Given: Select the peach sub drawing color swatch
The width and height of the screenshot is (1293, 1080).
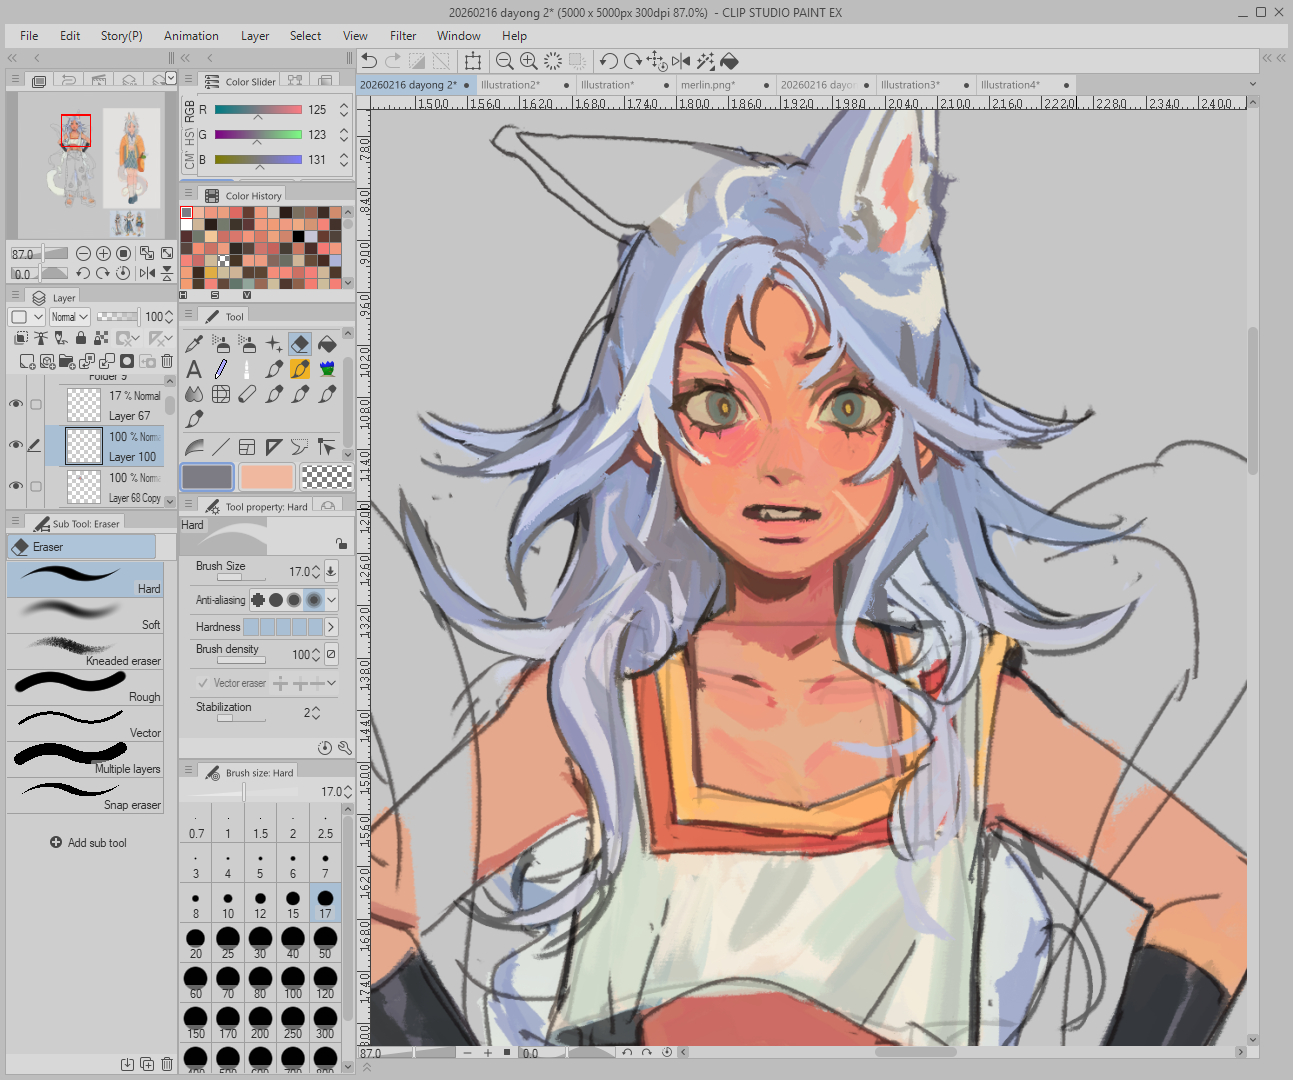Looking at the screenshot, I should [x=267, y=477].
